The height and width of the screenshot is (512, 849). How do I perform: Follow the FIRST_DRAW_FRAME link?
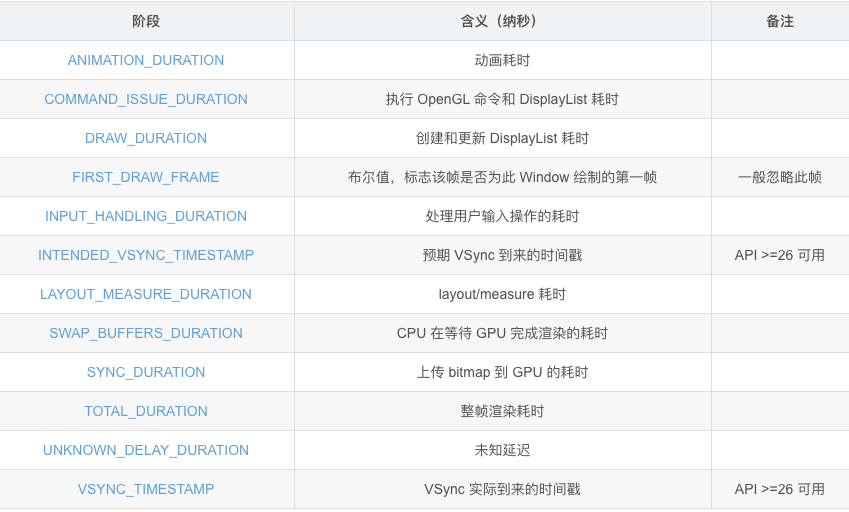point(146,177)
